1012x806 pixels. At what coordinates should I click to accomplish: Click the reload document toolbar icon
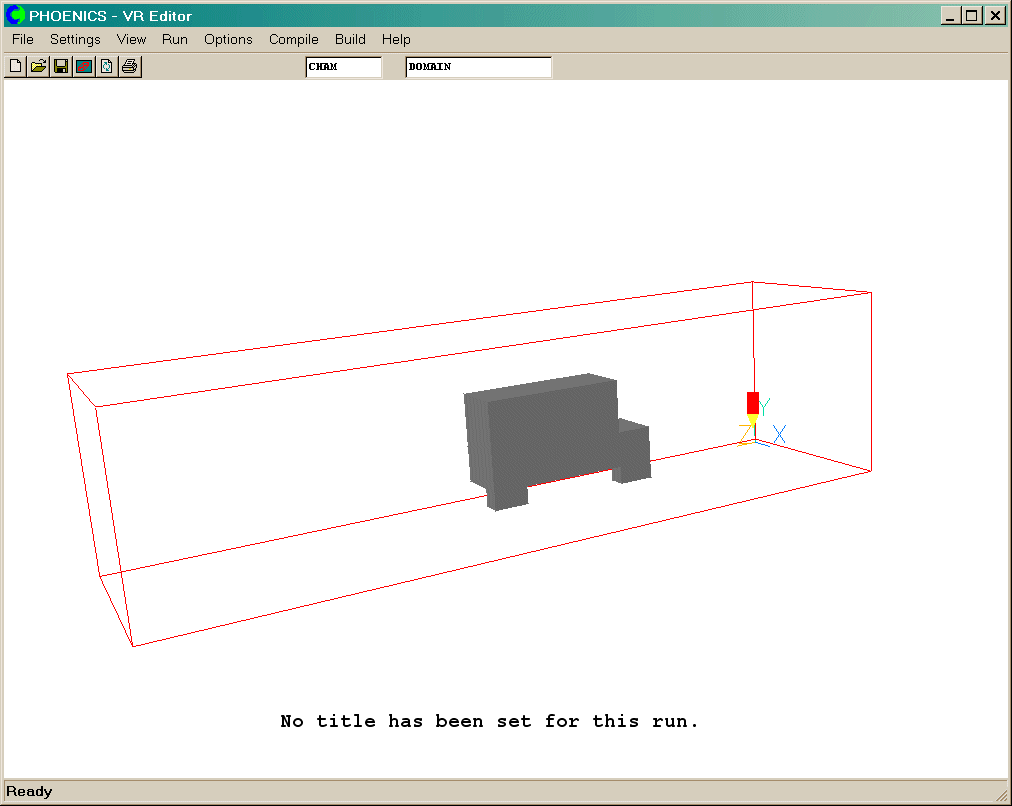pyautogui.click(x=107, y=67)
